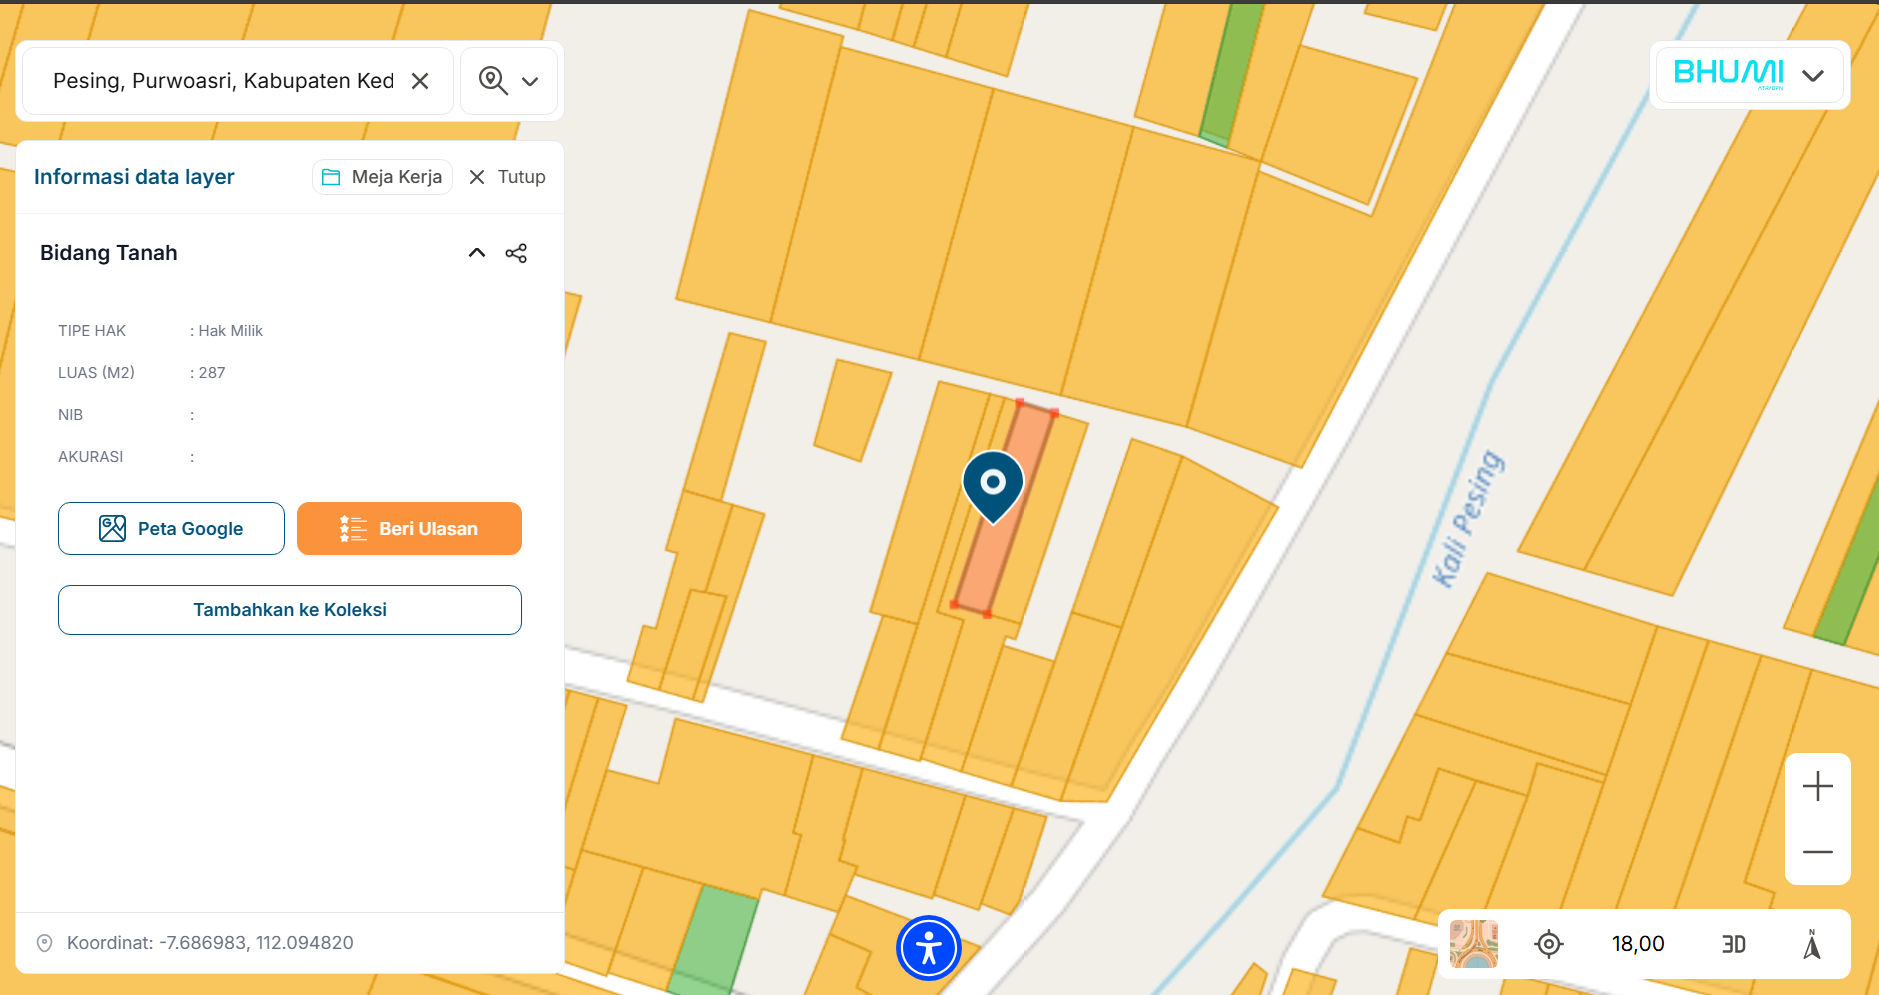Viewport: 1879px width, 995px height.
Task: Zoom in on the map
Action: [x=1817, y=787]
